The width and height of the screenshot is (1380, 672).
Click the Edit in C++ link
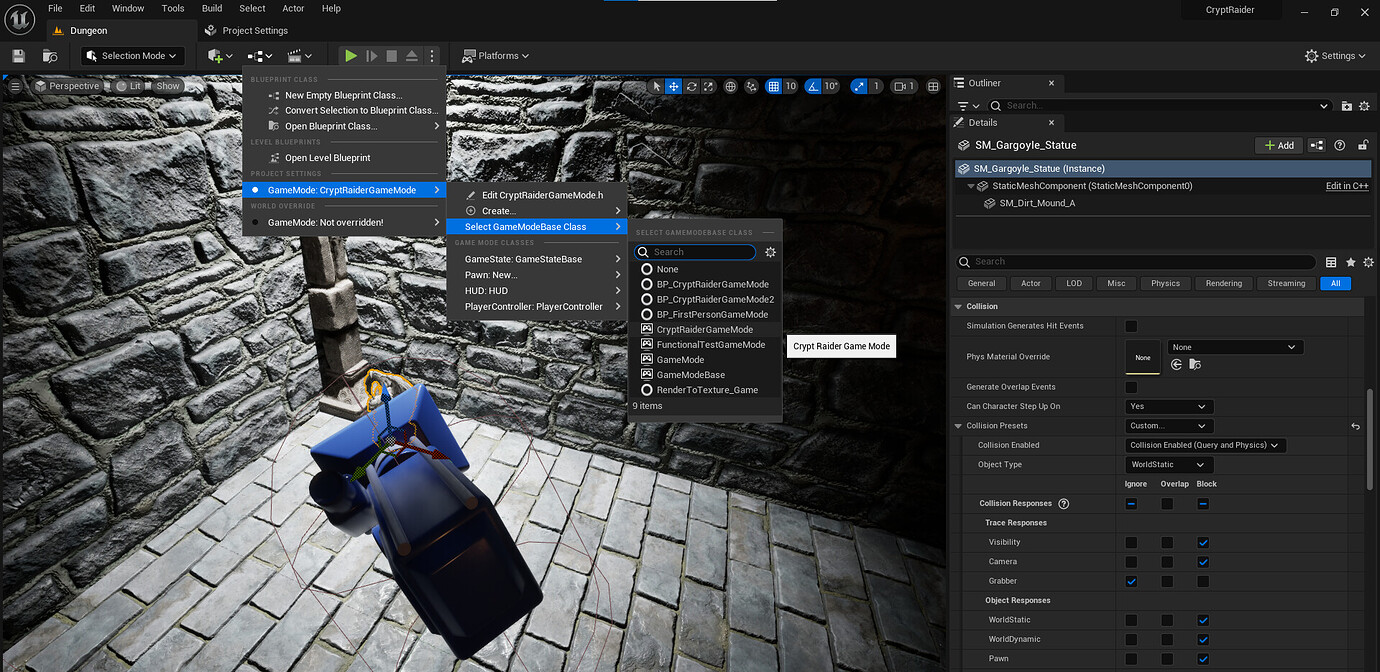[1346, 186]
